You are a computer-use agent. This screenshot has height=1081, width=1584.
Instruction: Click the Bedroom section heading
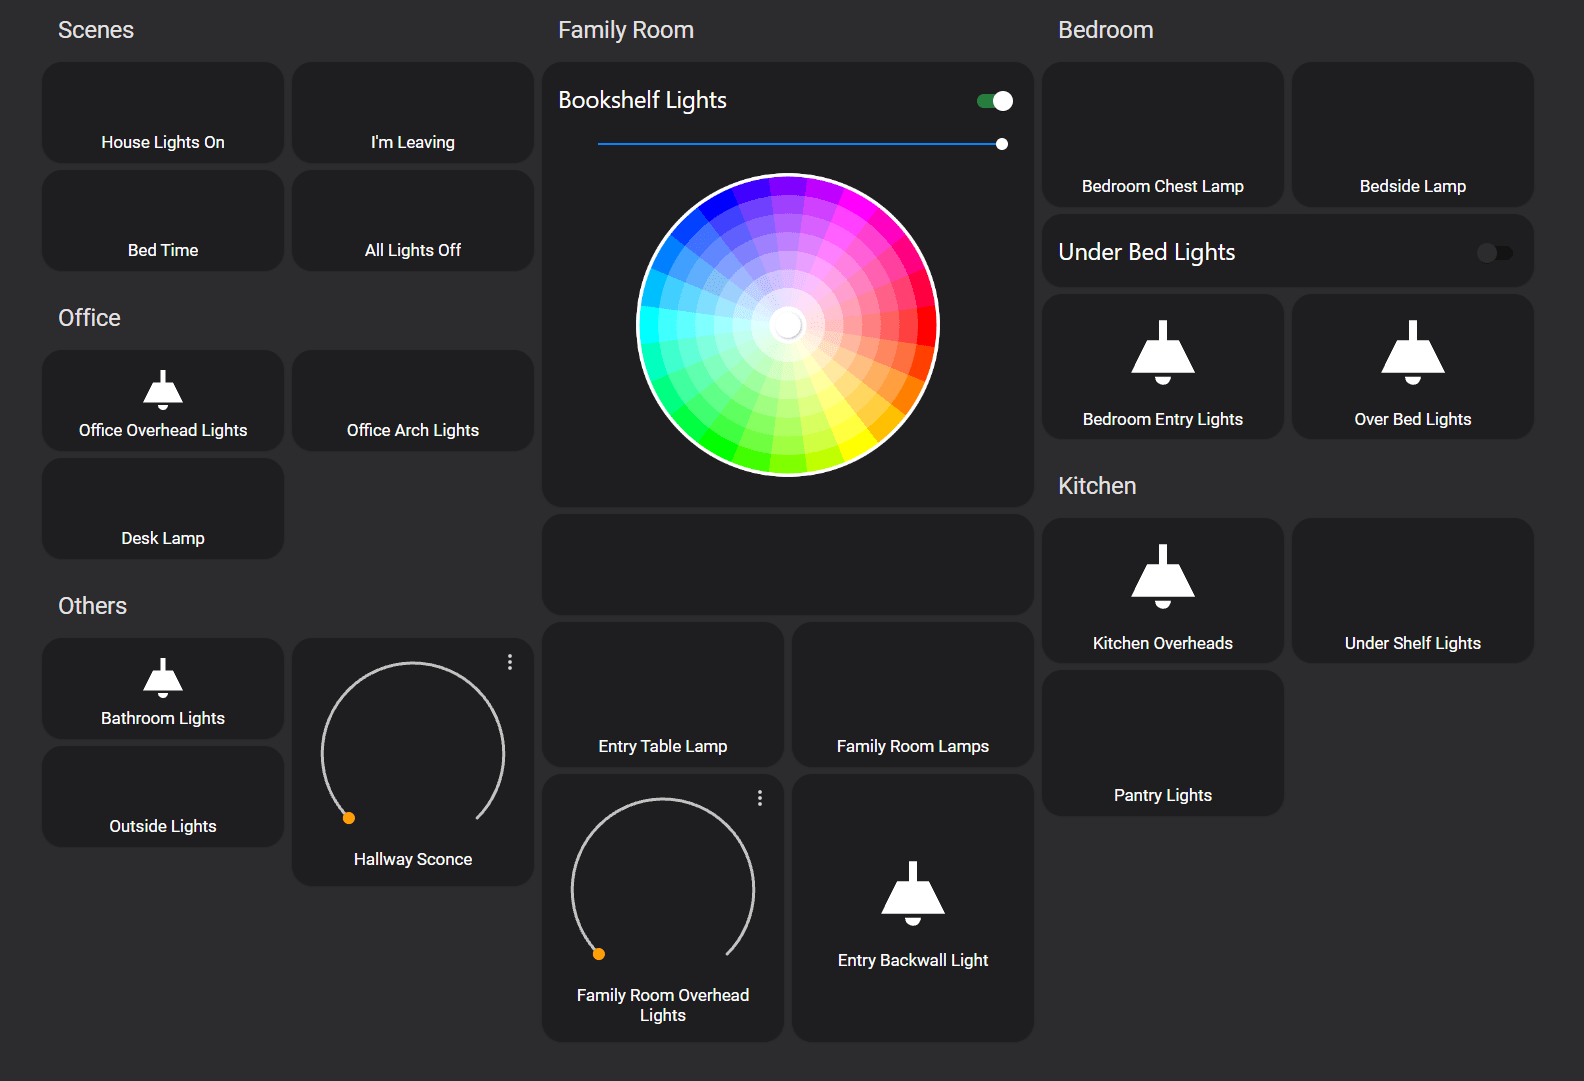click(1106, 30)
